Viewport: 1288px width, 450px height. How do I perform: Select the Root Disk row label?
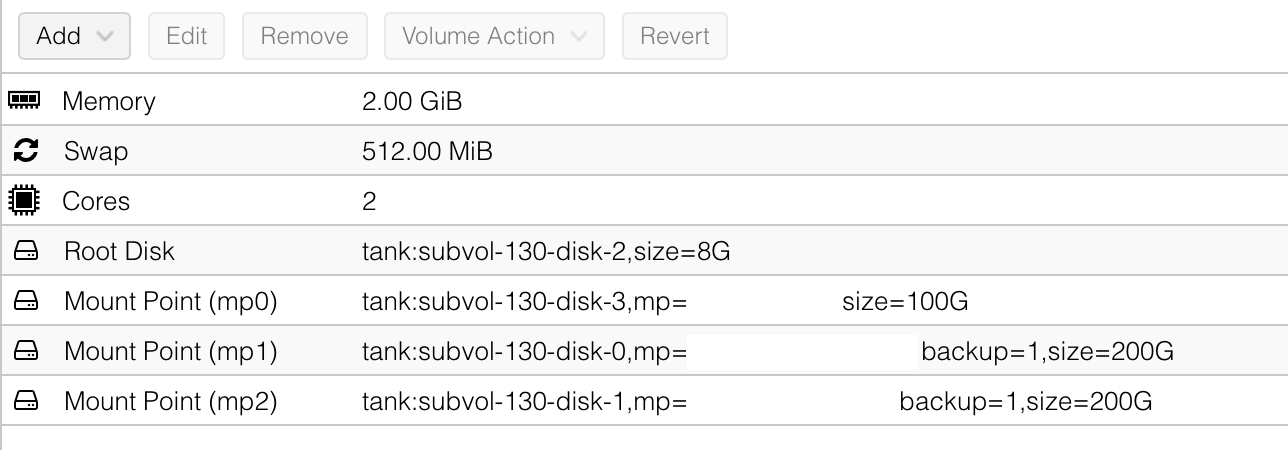pos(119,251)
